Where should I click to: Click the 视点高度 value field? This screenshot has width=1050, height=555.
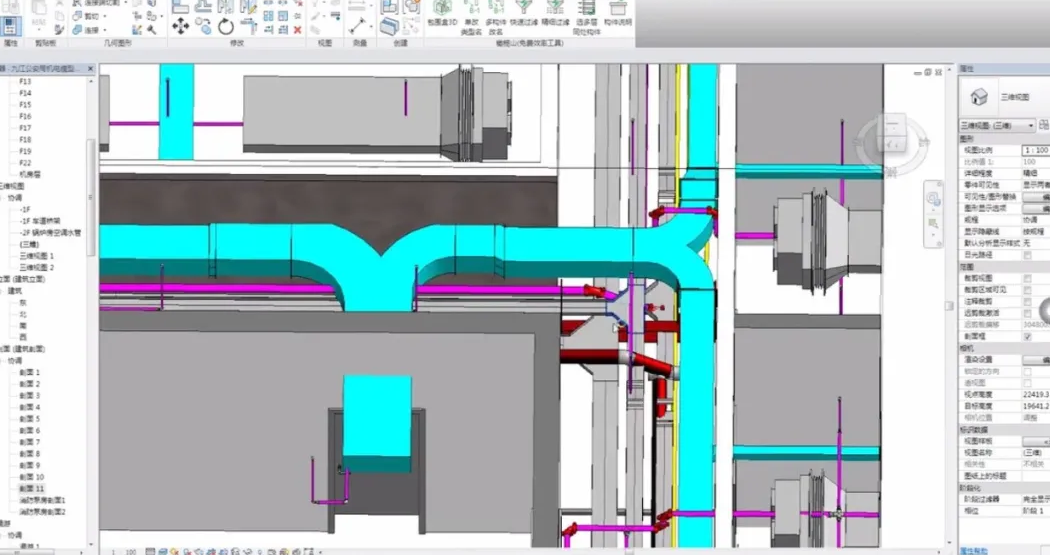[1036, 394]
